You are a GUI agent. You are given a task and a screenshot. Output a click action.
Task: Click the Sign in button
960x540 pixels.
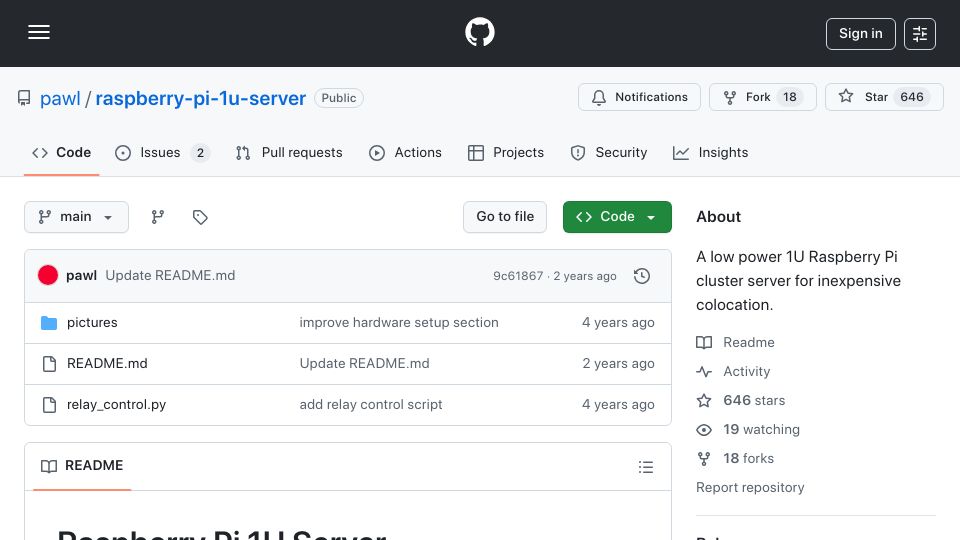point(860,34)
